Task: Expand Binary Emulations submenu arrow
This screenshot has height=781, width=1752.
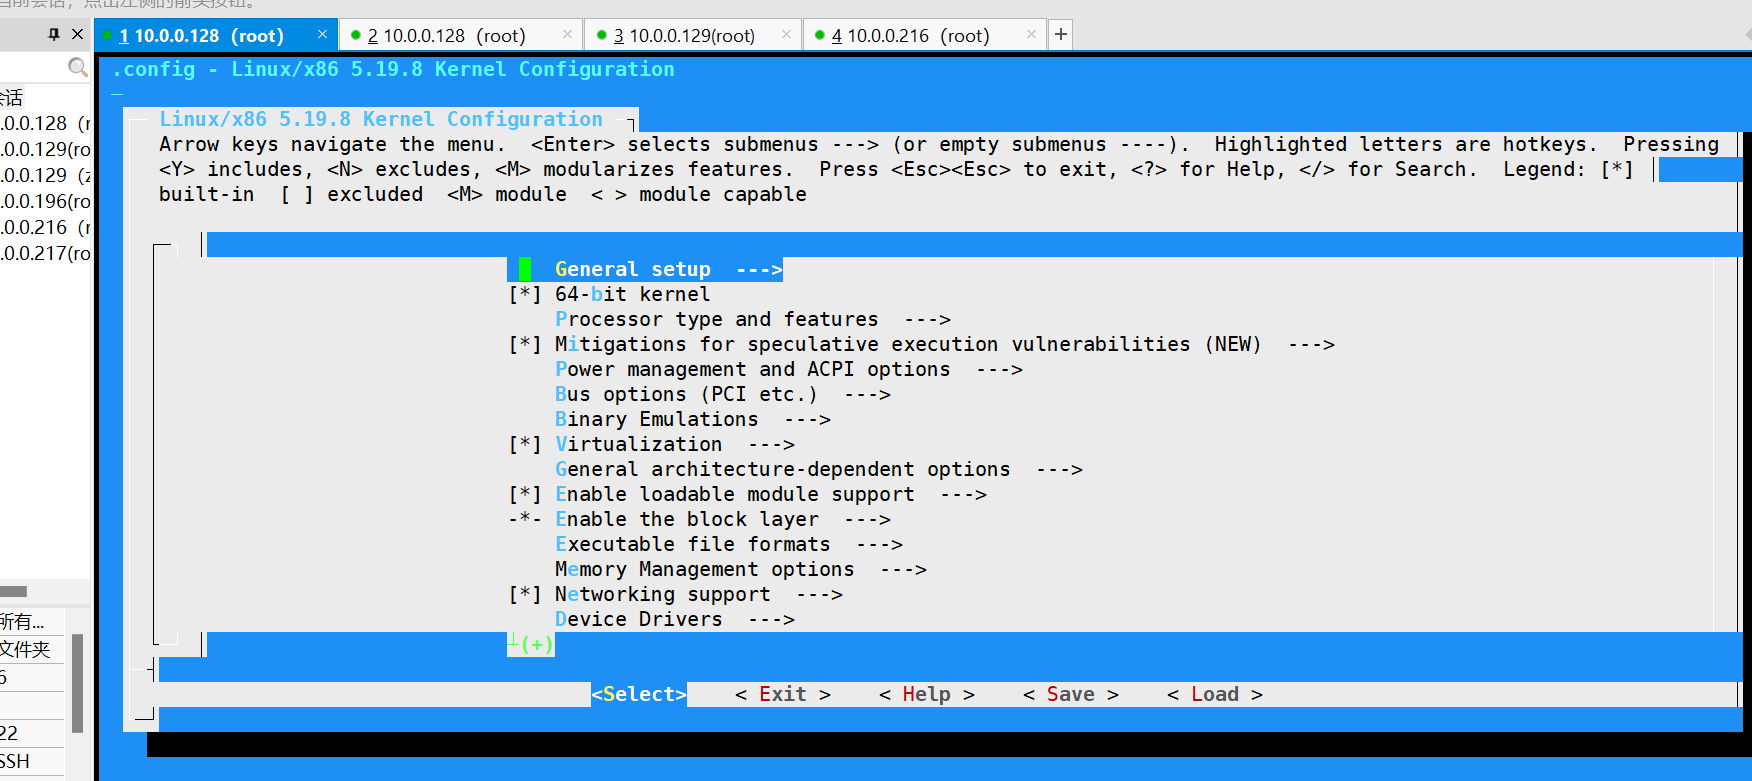Action: (807, 419)
